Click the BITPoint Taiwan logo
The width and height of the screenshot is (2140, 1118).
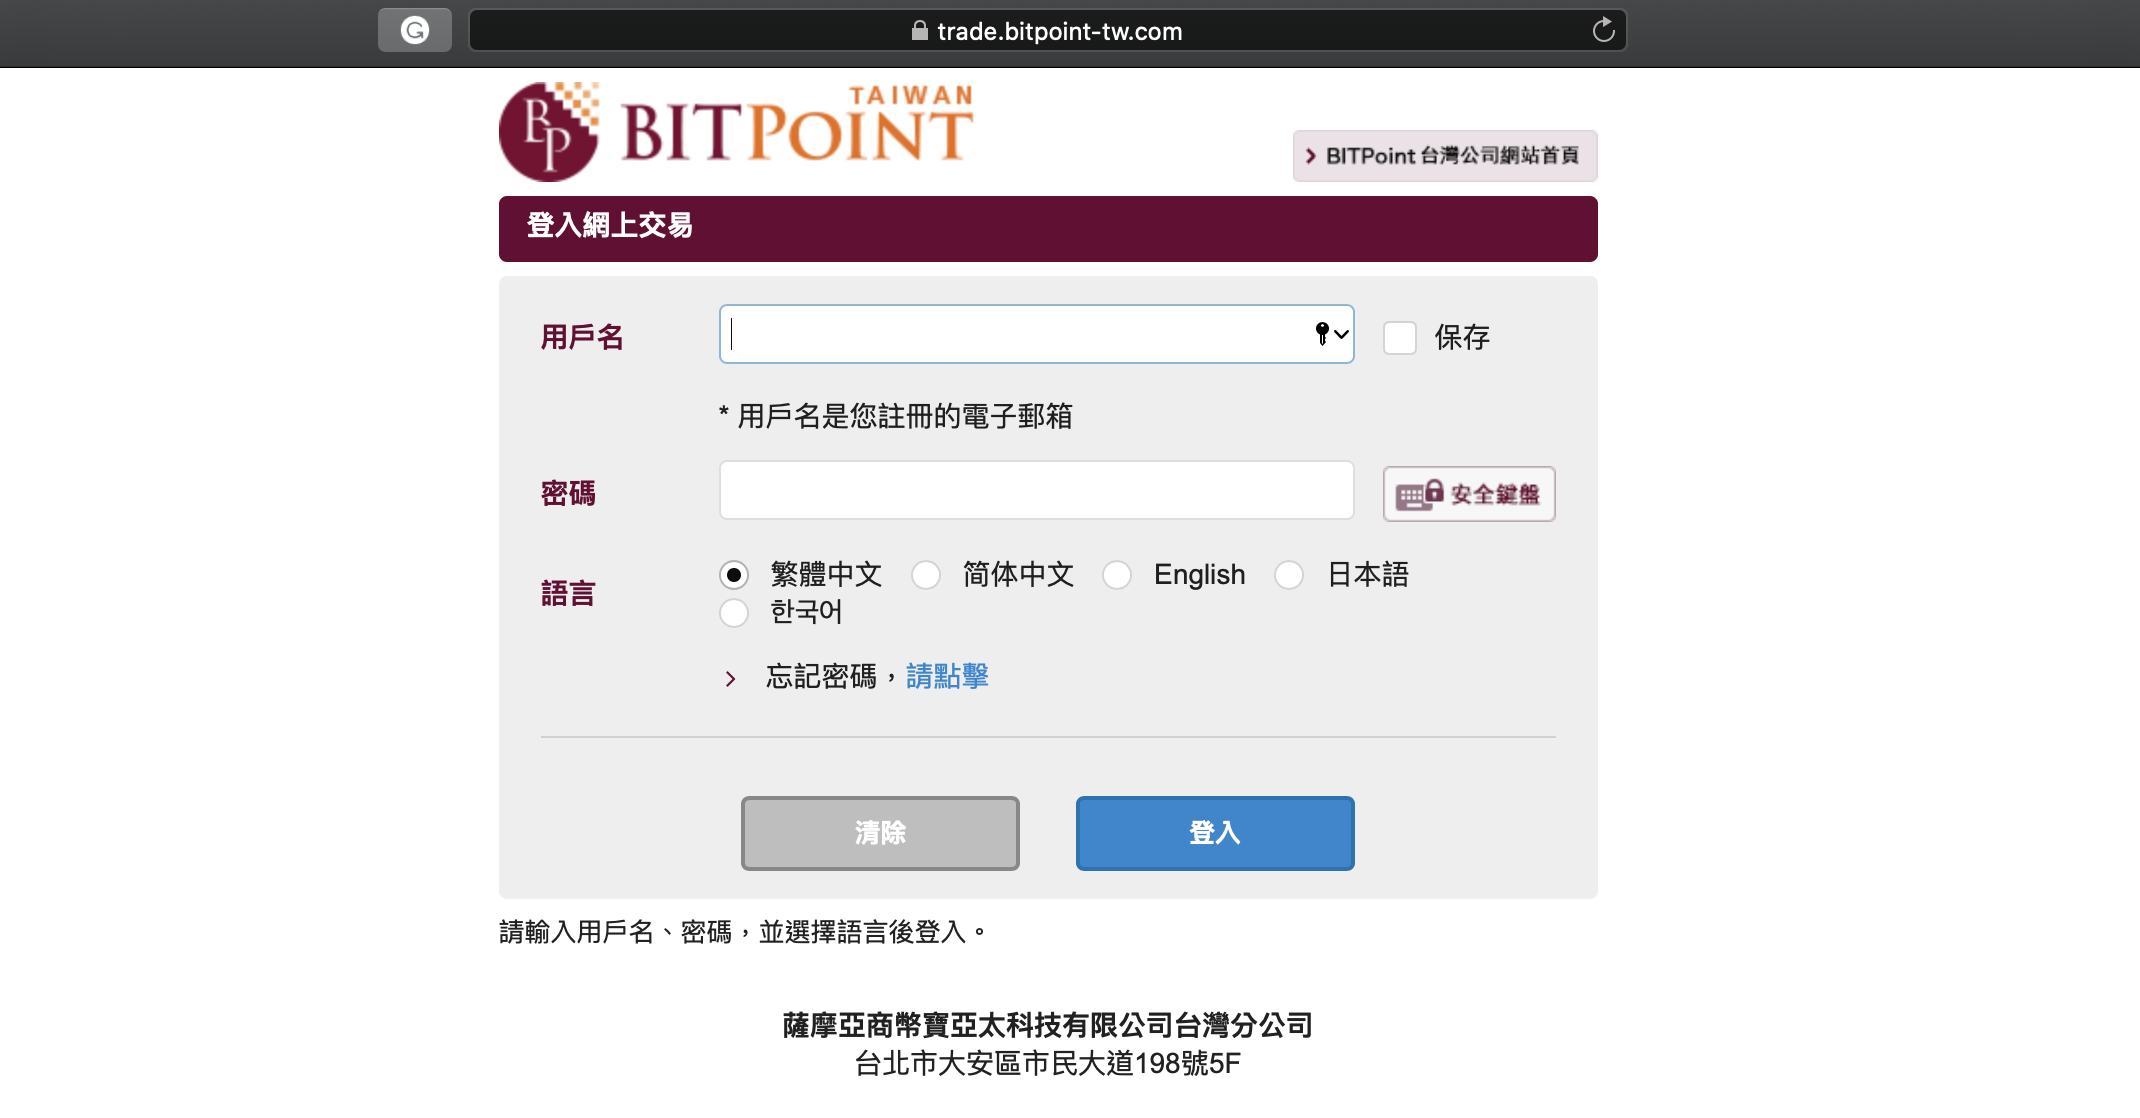pyautogui.click(x=736, y=132)
